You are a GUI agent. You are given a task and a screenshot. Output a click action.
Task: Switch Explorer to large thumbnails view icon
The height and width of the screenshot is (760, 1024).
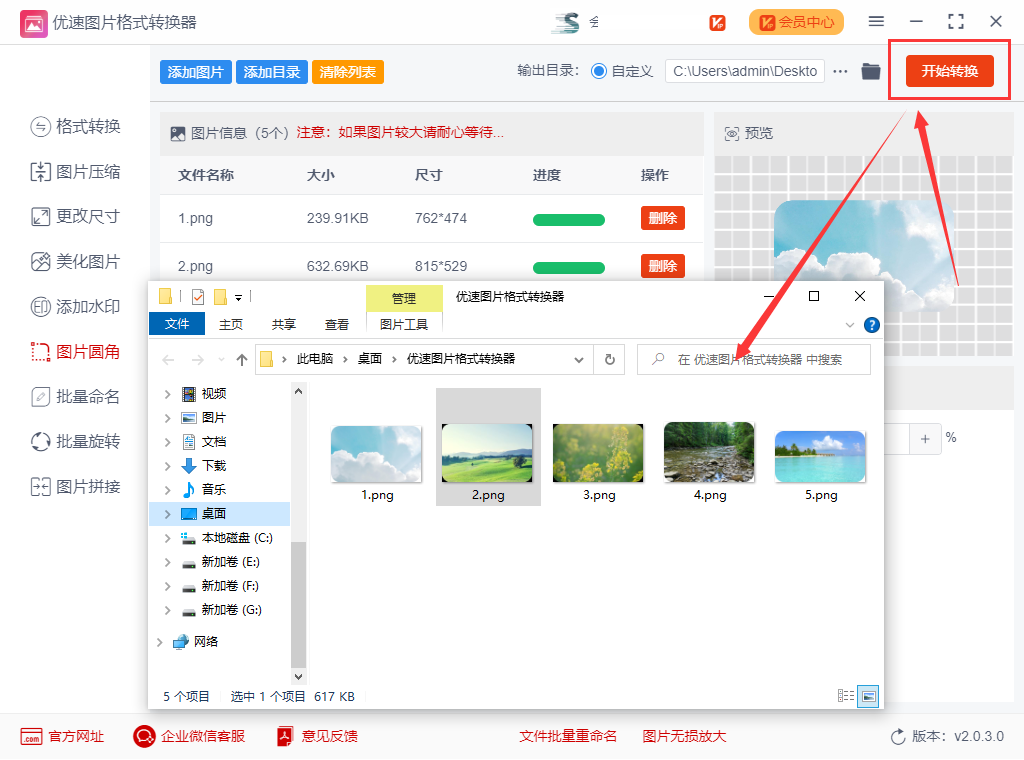pyautogui.click(x=868, y=696)
